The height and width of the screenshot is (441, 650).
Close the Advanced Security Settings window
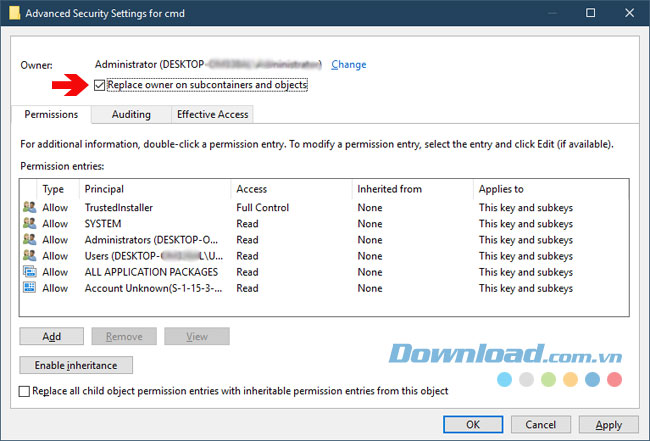[629, 13]
